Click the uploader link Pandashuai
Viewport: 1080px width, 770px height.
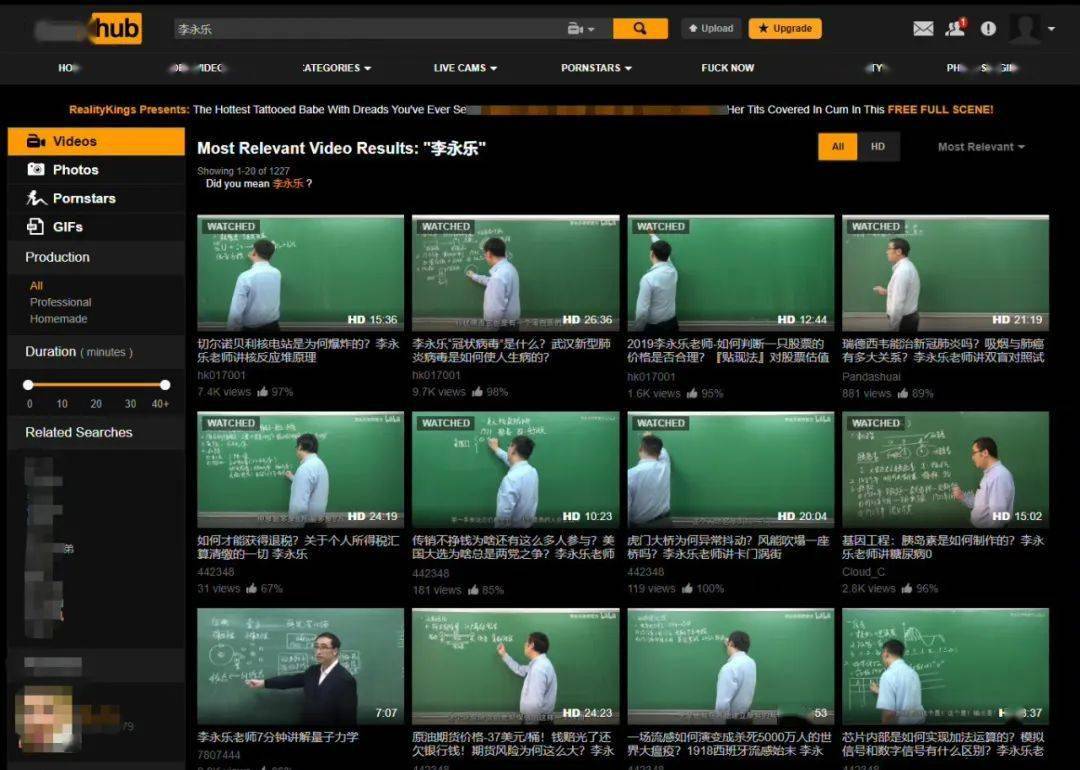[871, 377]
